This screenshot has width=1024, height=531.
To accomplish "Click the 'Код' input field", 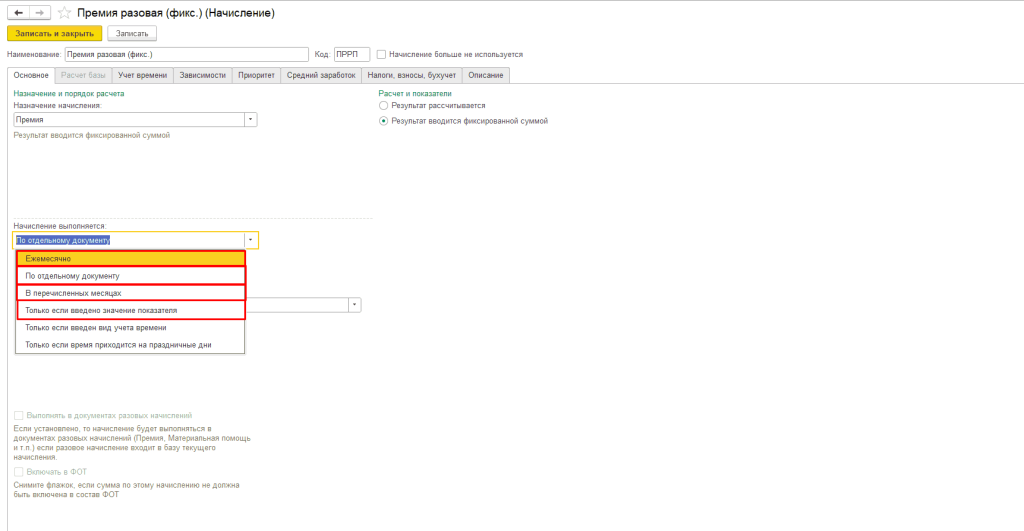I will [351, 54].
